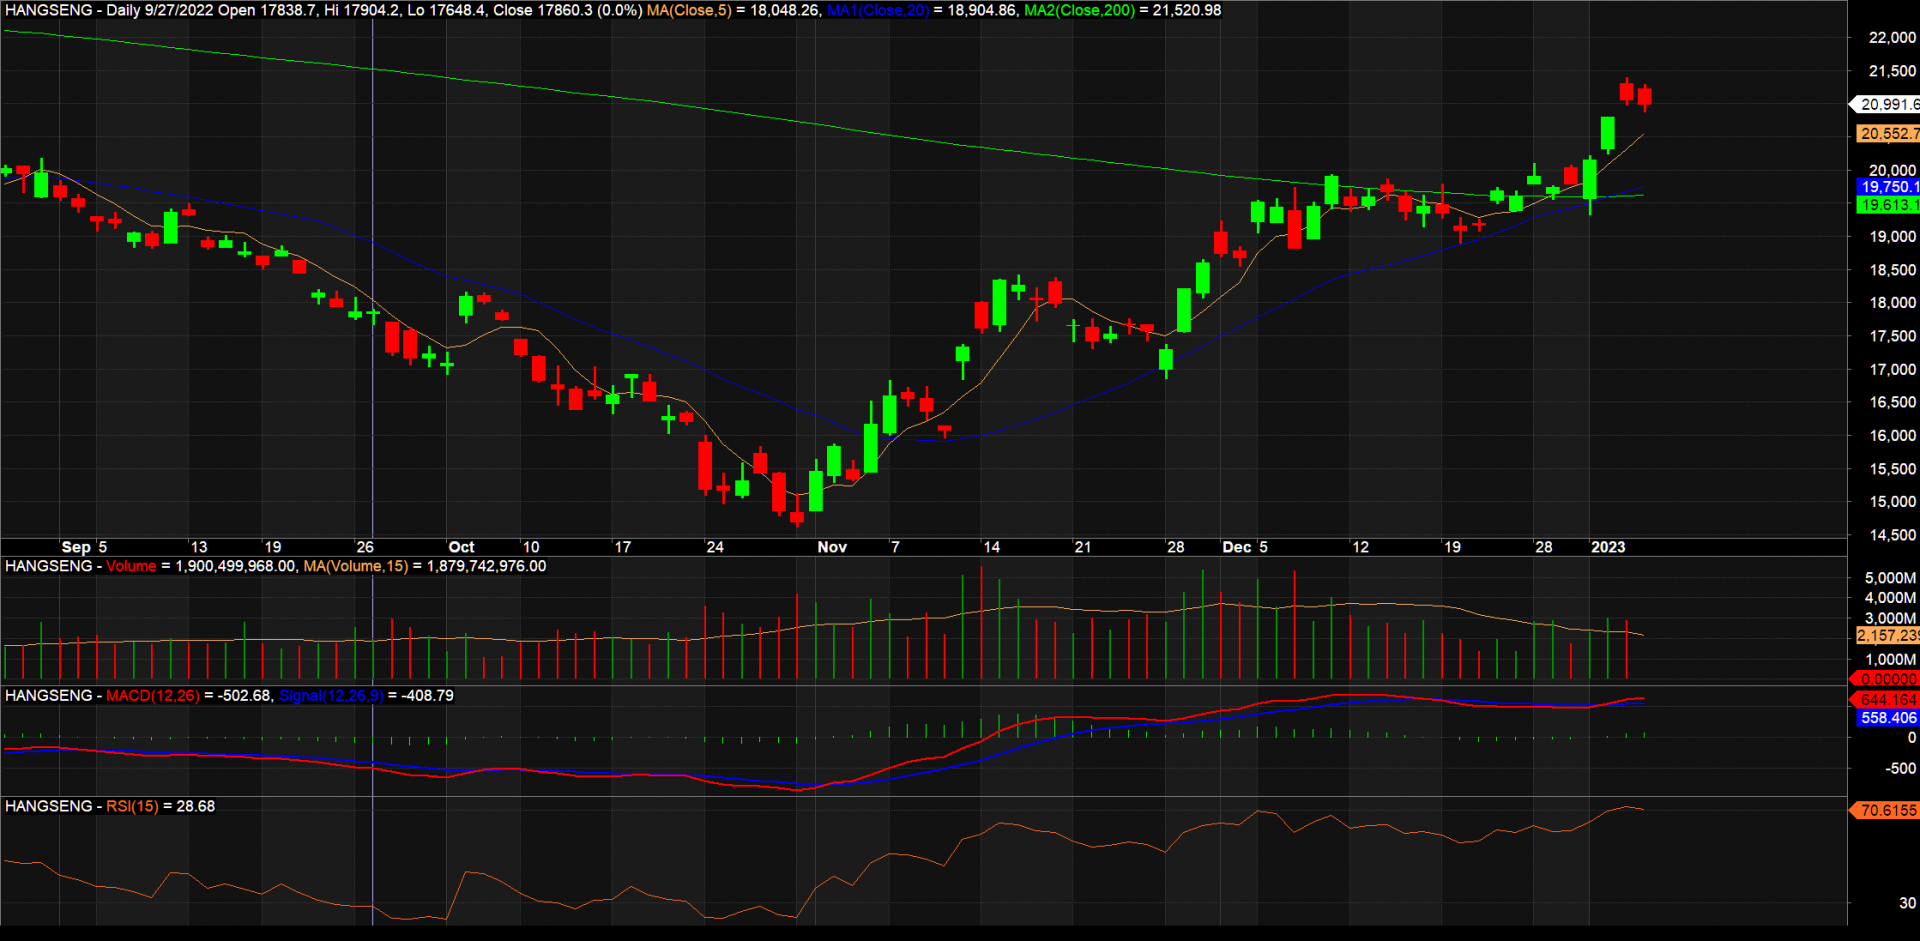Click the MA(Volume,15) legend label
1920x941 pixels.
pos(355,566)
